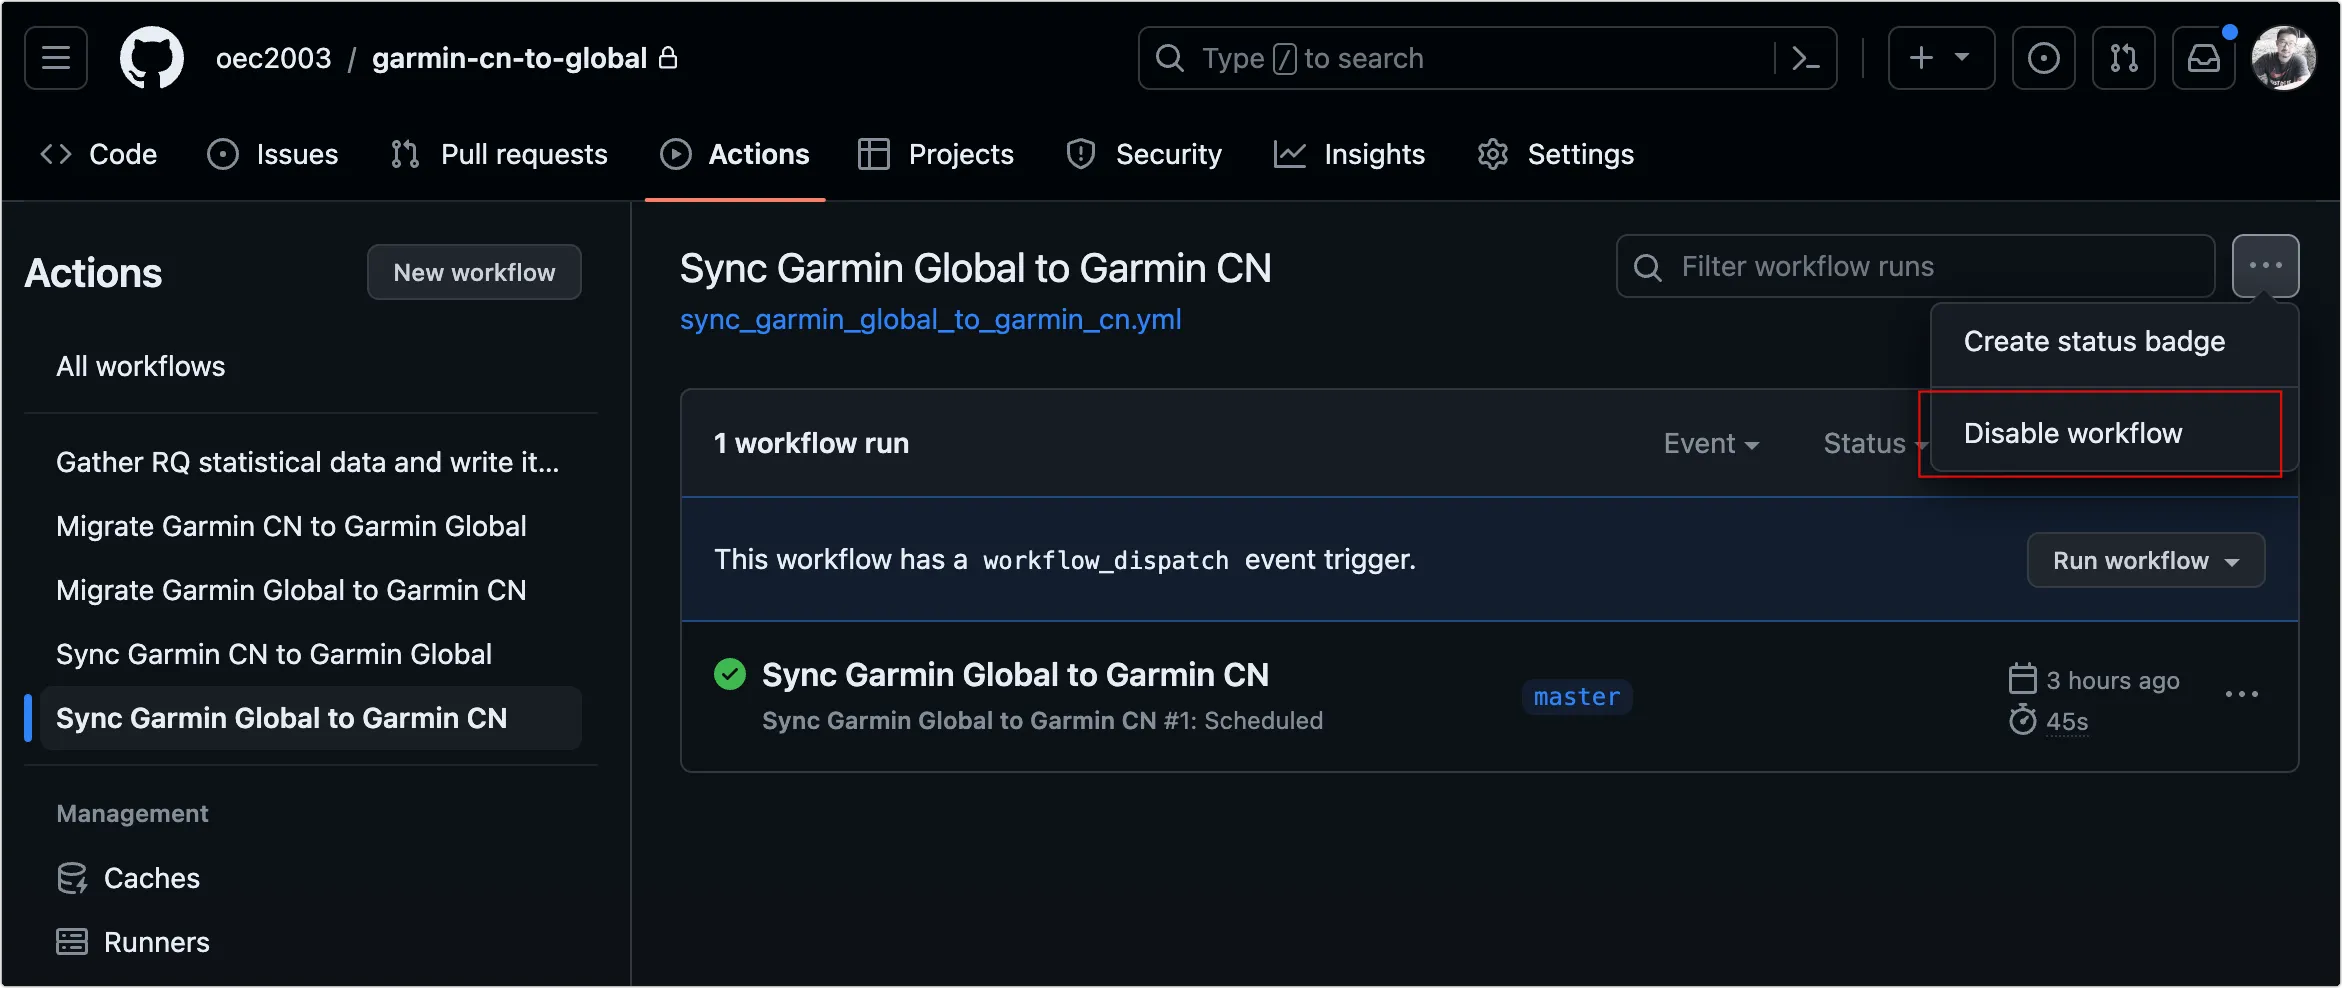The height and width of the screenshot is (988, 2342).
Task: Expand the create-new dropdown caret
Action: click(1962, 58)
